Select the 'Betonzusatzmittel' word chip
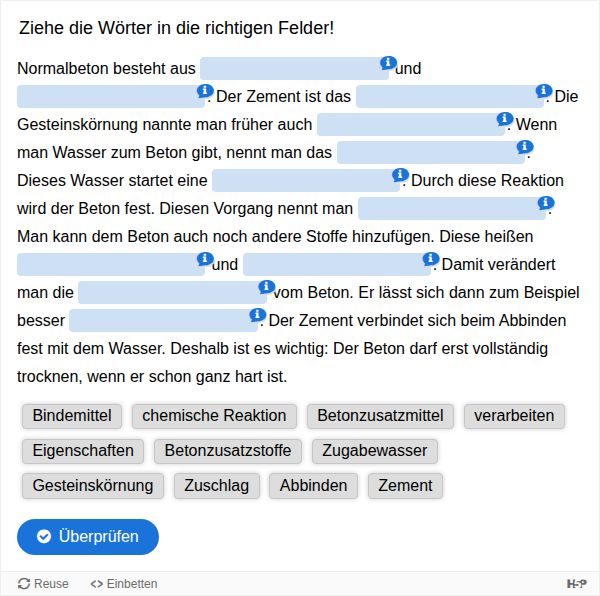The width and height of the screenshot is (600, 596). 380,416
